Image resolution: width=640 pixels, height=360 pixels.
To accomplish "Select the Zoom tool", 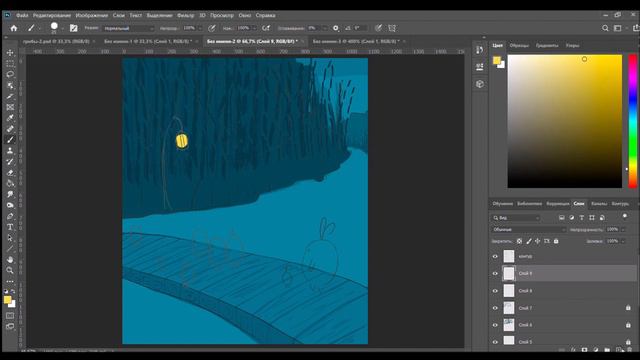I will pos(10,270).
